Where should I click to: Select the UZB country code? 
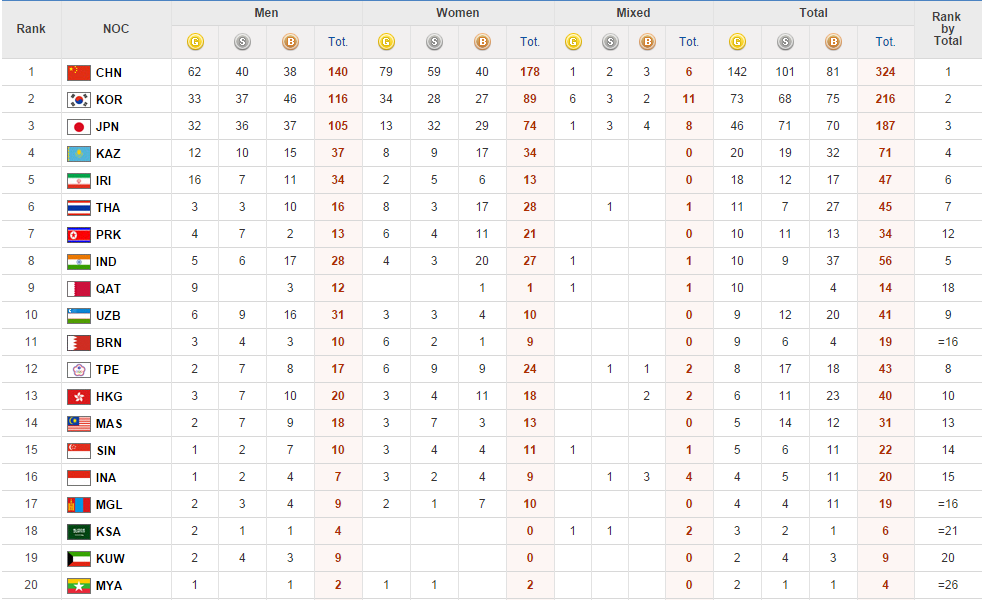click(108, 316)
